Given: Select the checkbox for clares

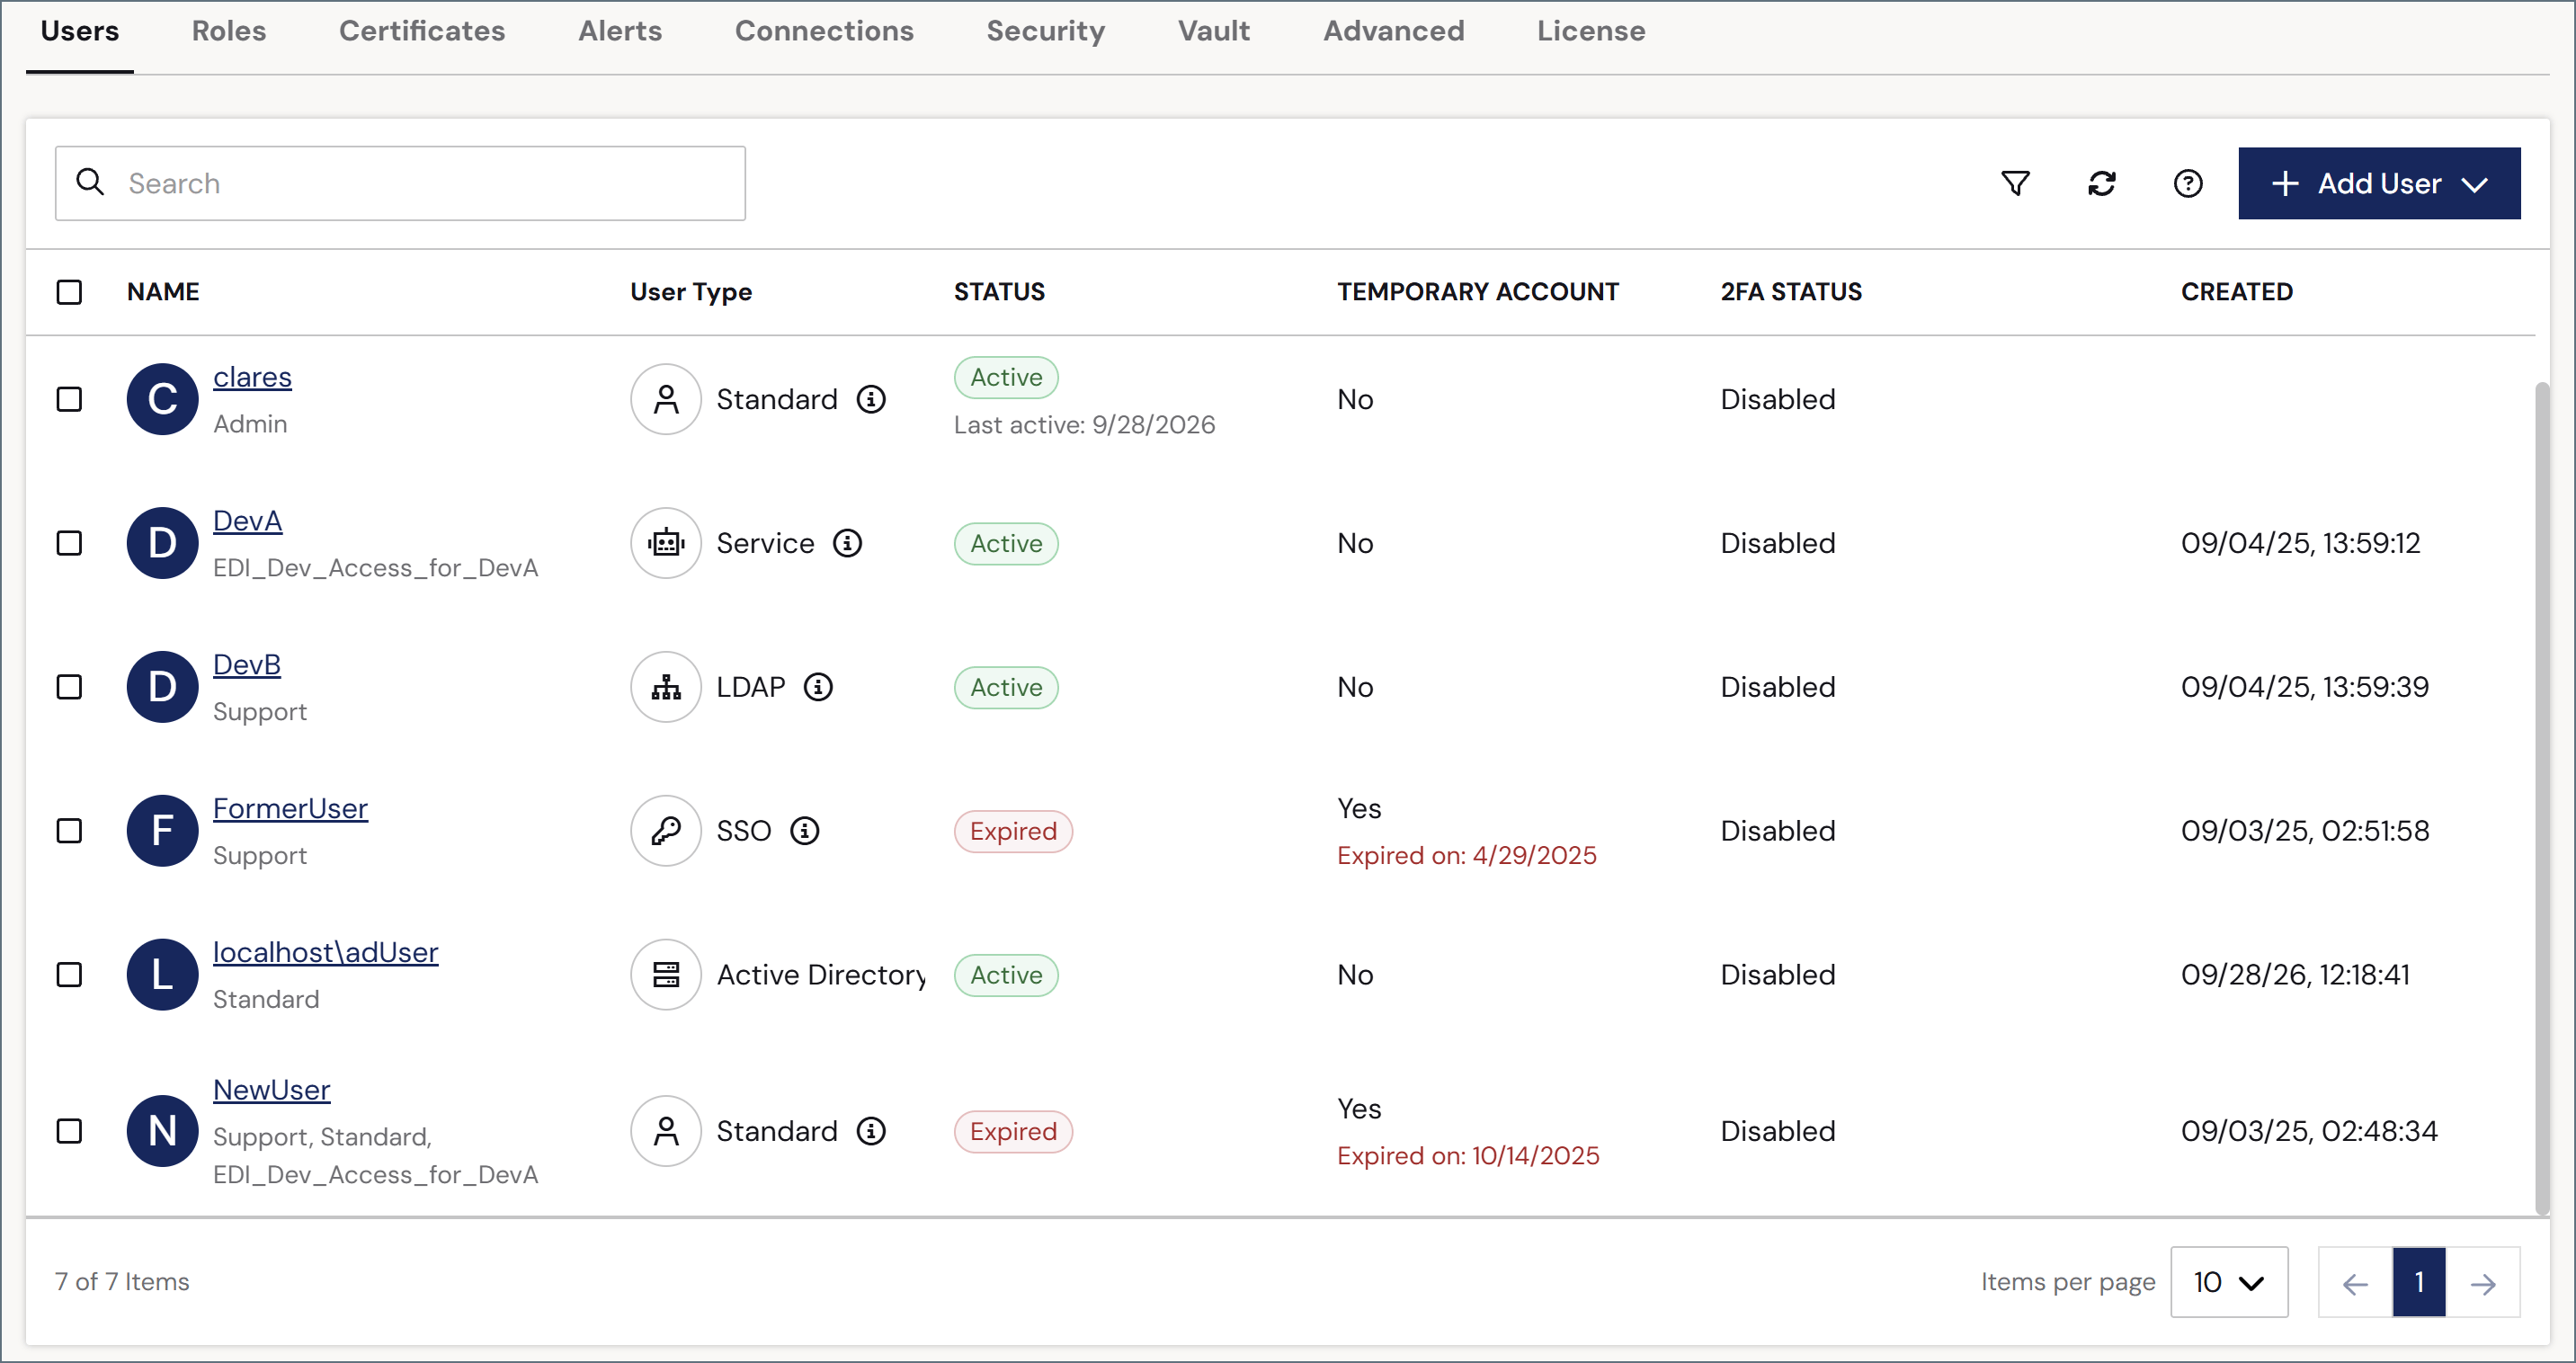Looking at the screenshot, I should click(69, 399).
